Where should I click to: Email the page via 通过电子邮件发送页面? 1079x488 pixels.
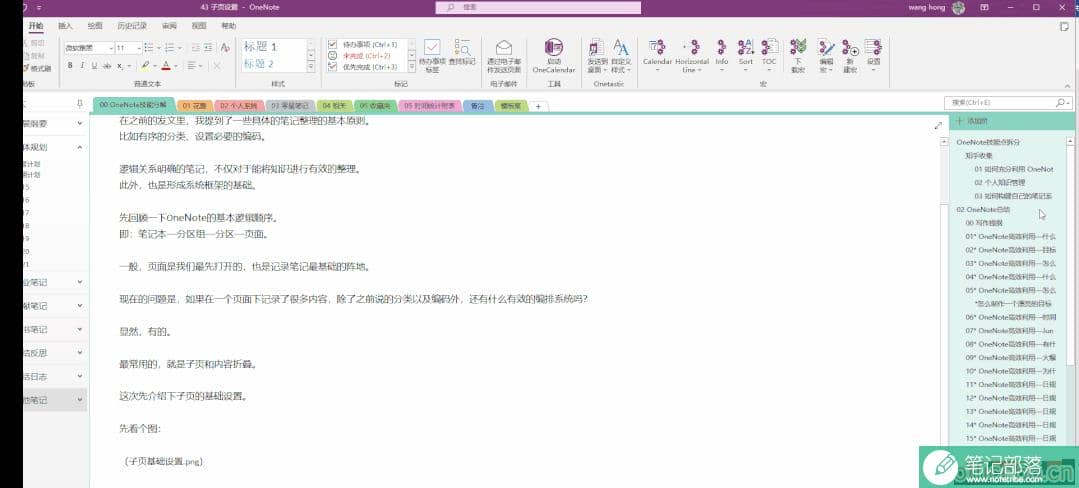pos(504,56)
